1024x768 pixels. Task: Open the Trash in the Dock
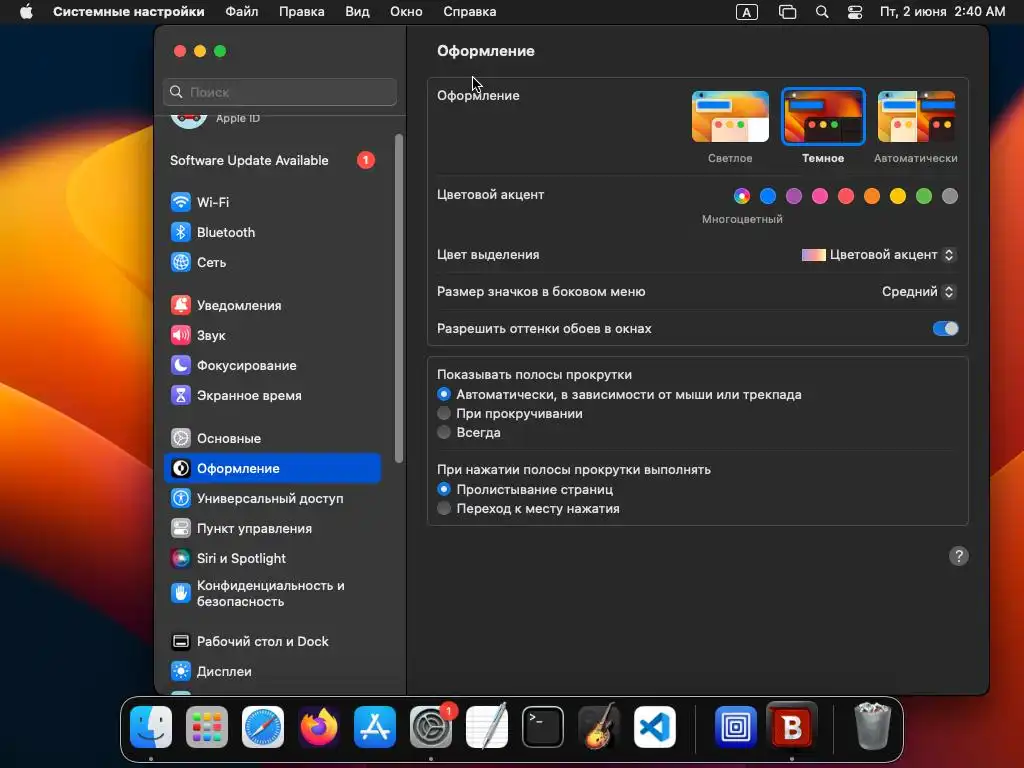click(872, 726)
